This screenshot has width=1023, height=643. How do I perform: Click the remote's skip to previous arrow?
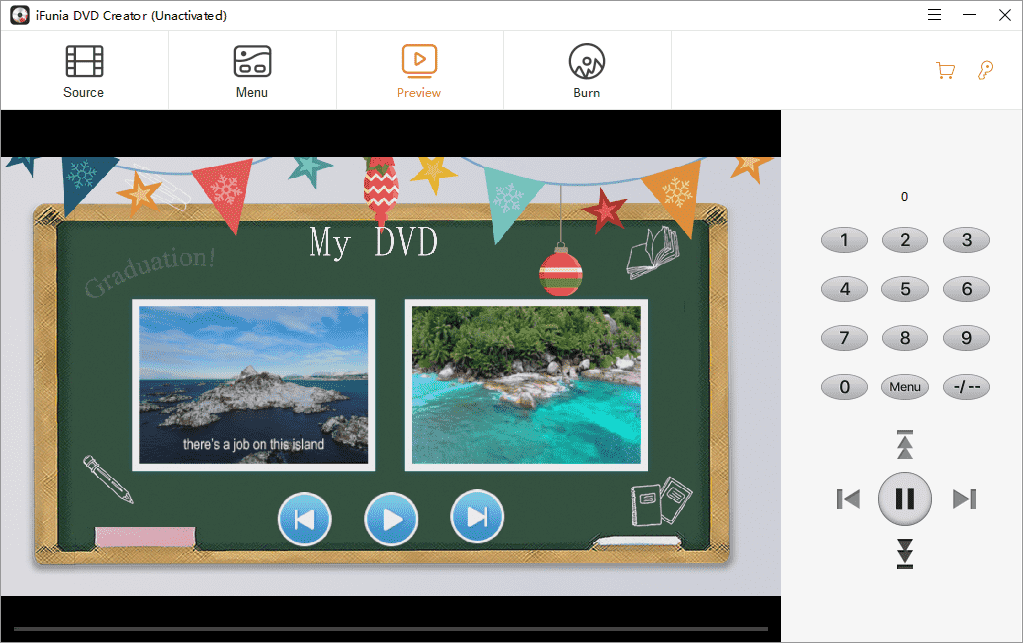pyautogui.click(x=848, y=498)
